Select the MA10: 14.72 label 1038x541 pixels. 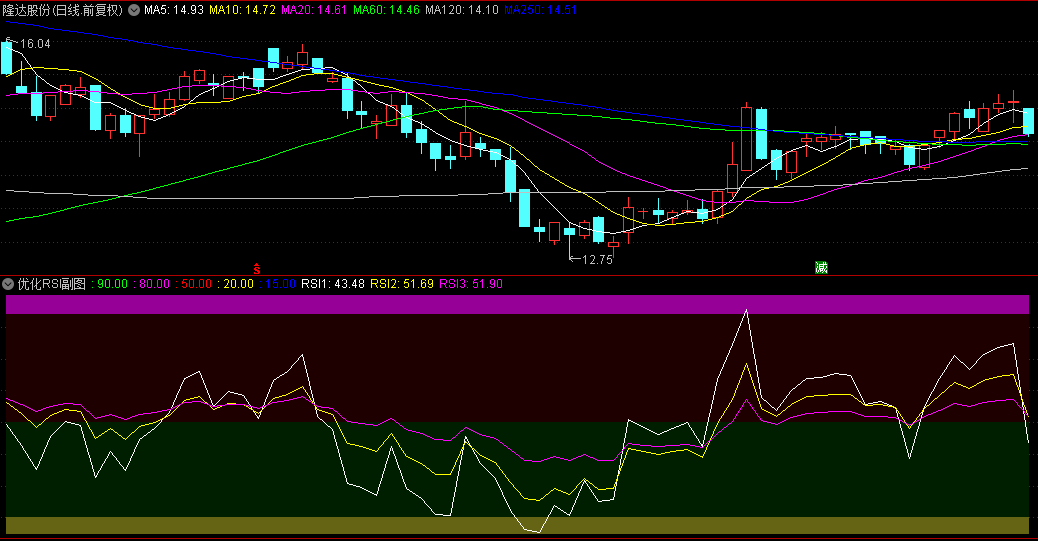[x=242, y=10]
